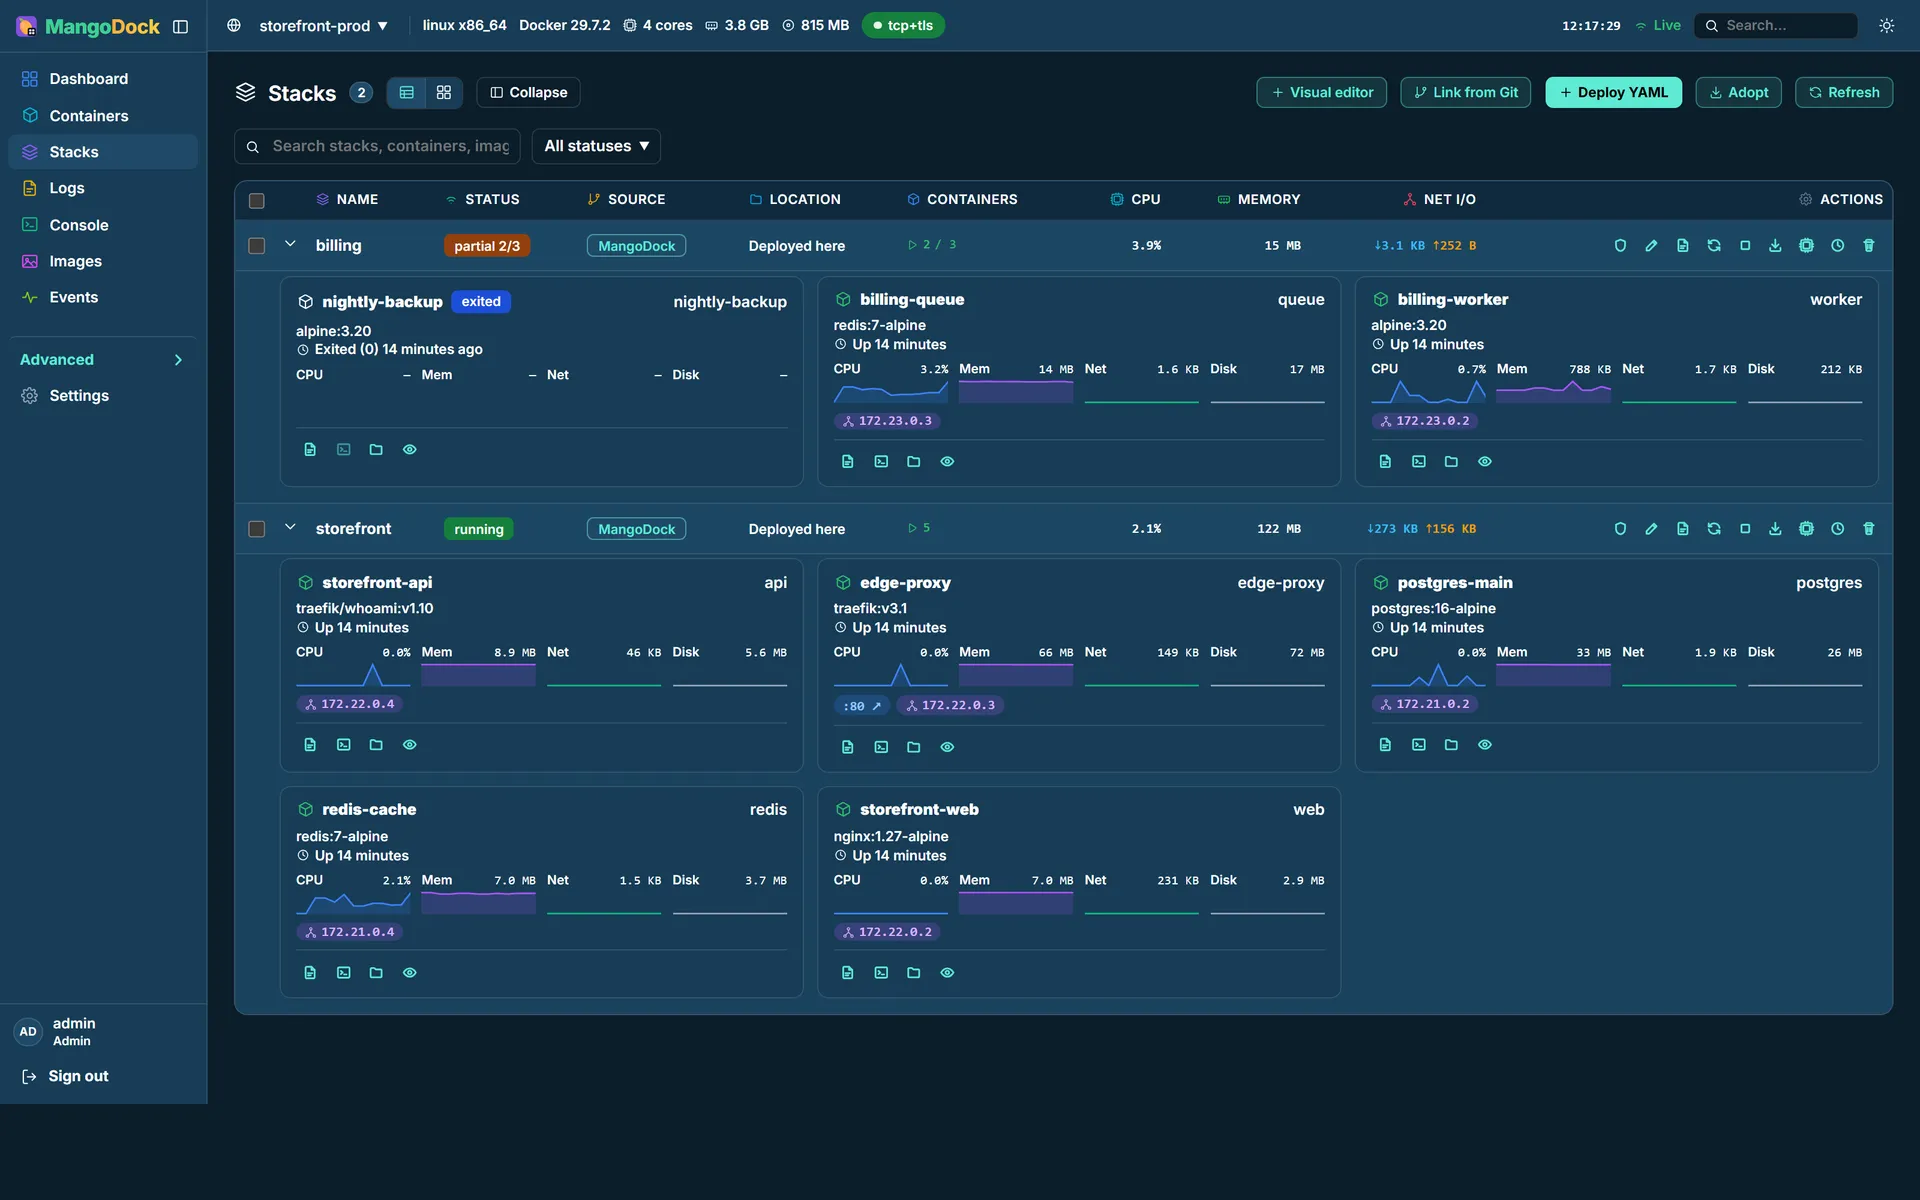Open folder icon on postgres-main card
The width and height of the screenshot is (1920, 1200).
point(1451,745)
